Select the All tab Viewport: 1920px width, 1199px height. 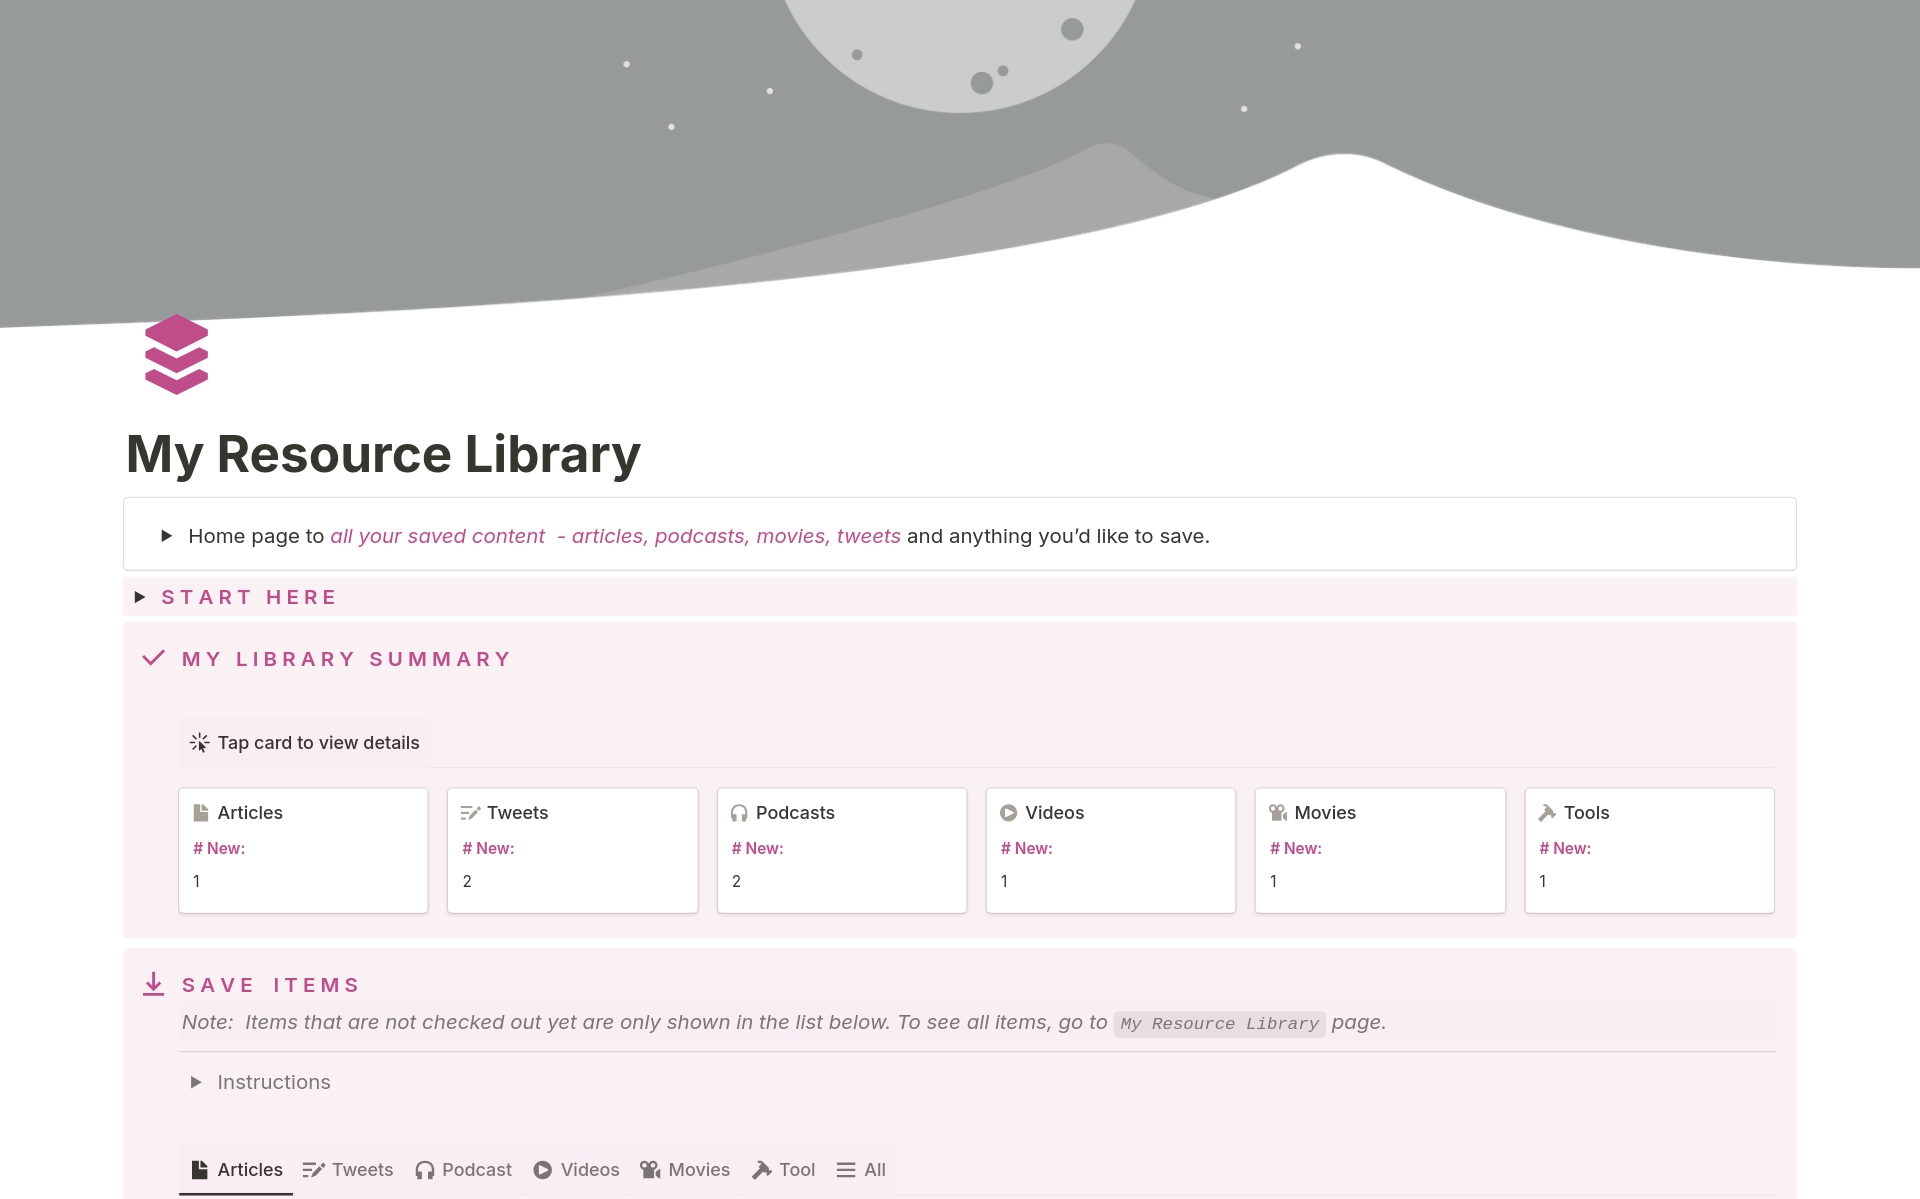[860, 1170]
